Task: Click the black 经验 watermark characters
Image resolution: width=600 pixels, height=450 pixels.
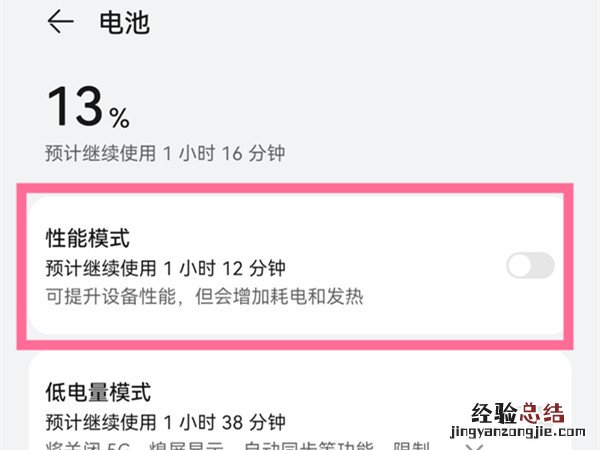Action: point(489,414)
